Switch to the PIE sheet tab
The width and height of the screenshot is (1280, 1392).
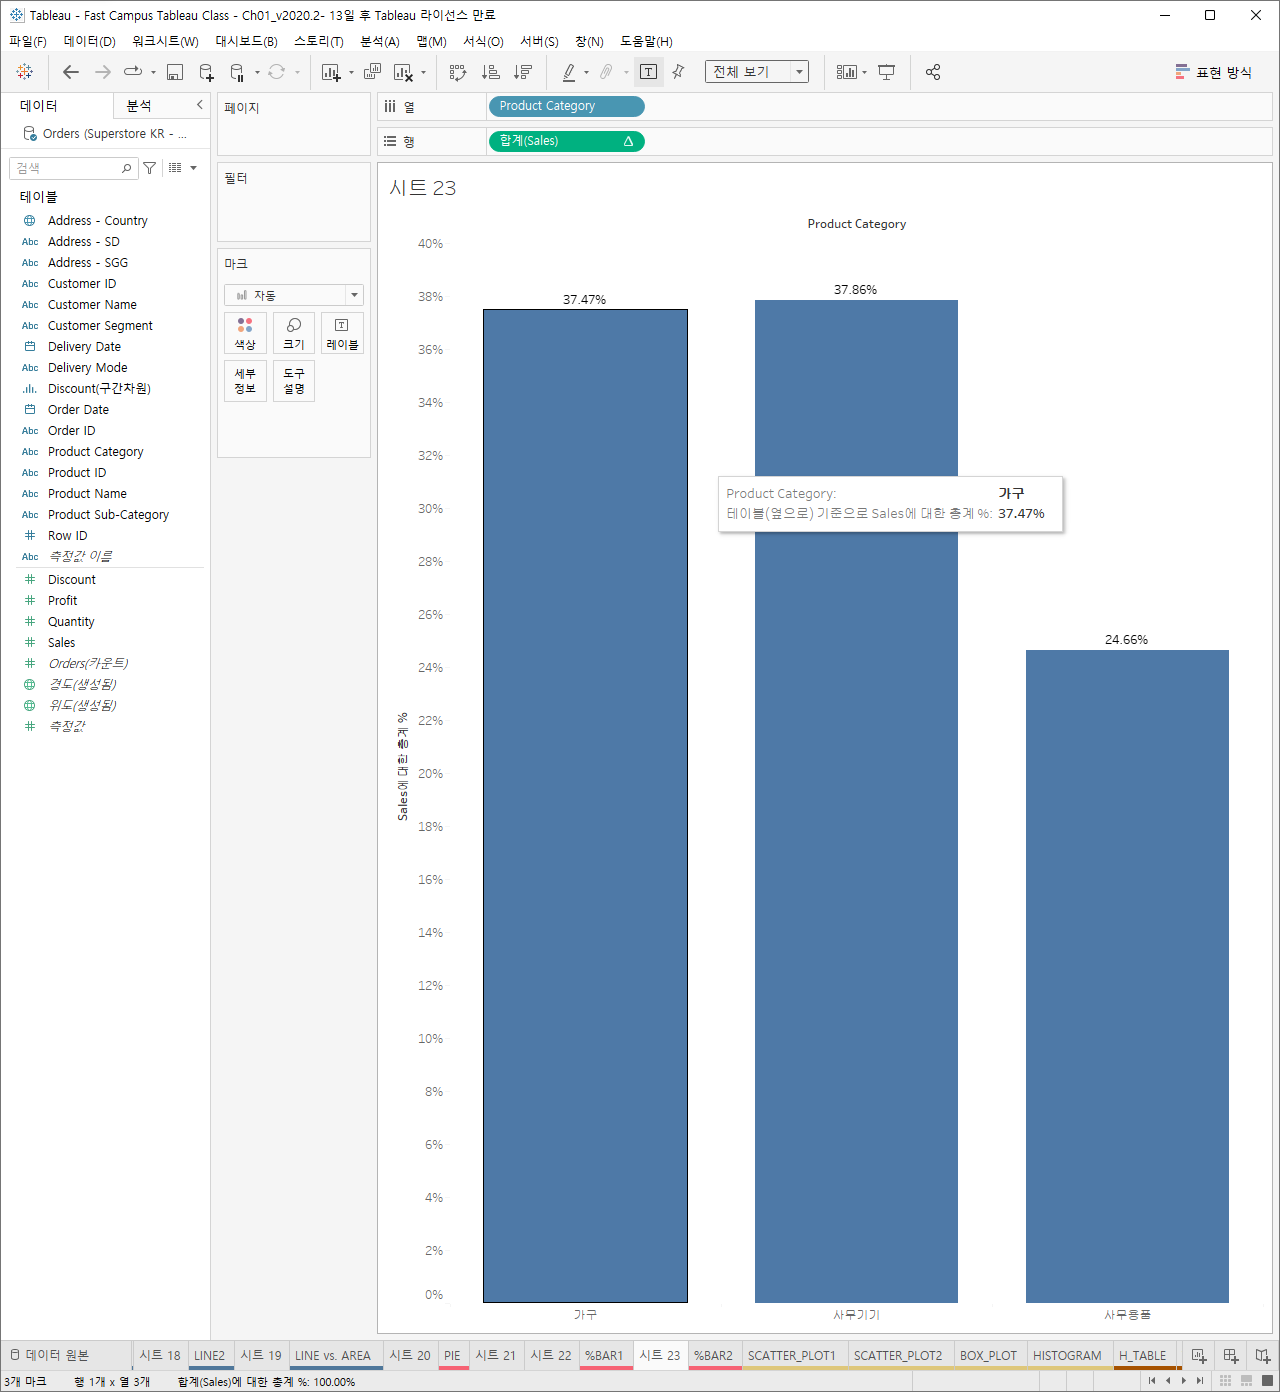(452, 1356)
